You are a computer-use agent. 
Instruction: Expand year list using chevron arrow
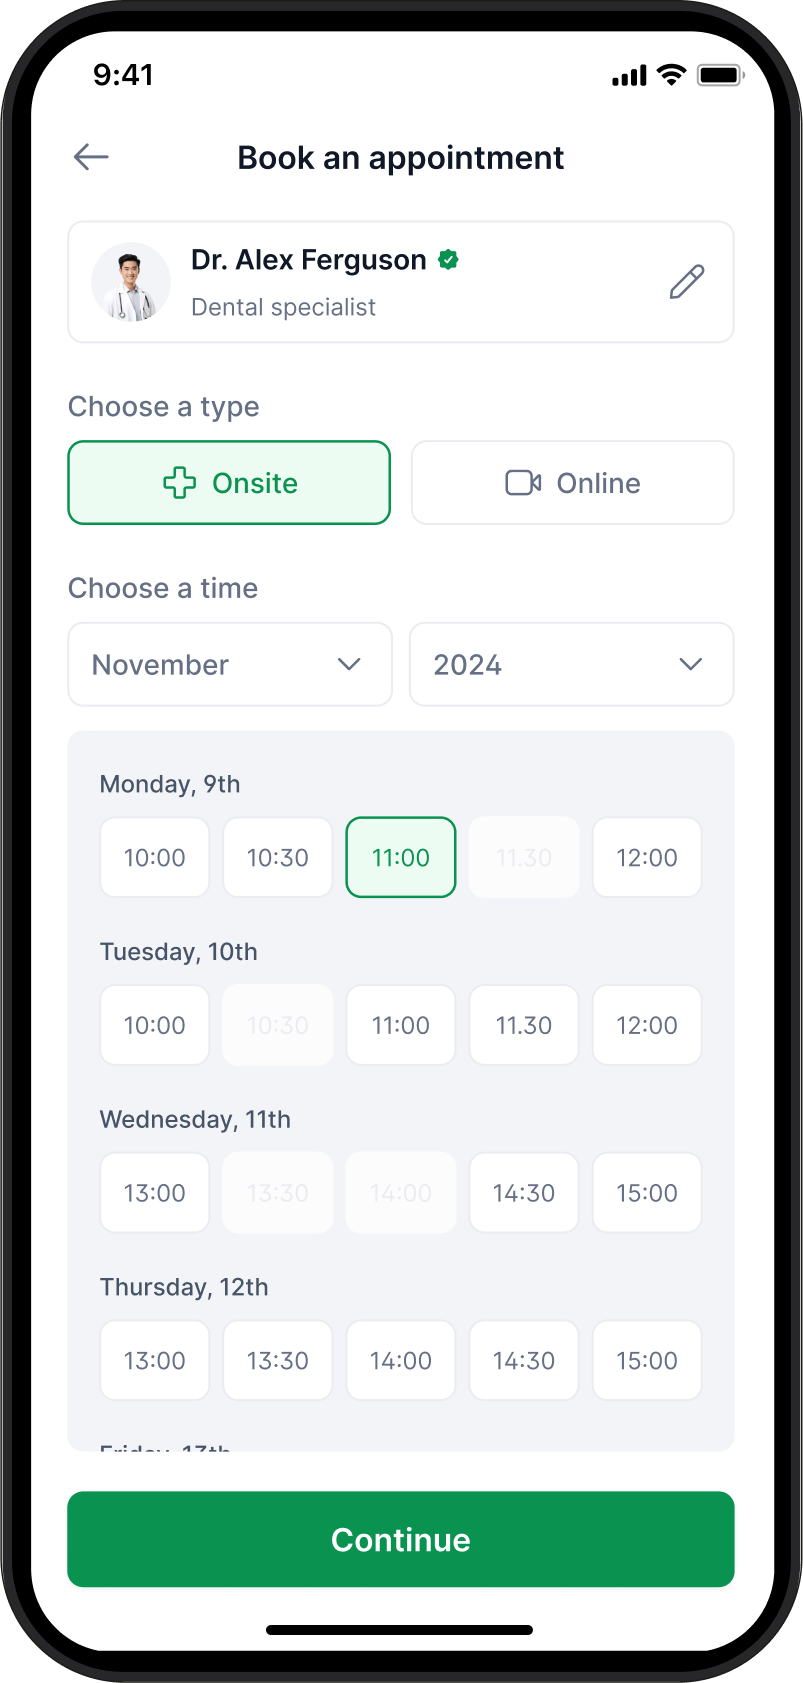tap(690, 665)
